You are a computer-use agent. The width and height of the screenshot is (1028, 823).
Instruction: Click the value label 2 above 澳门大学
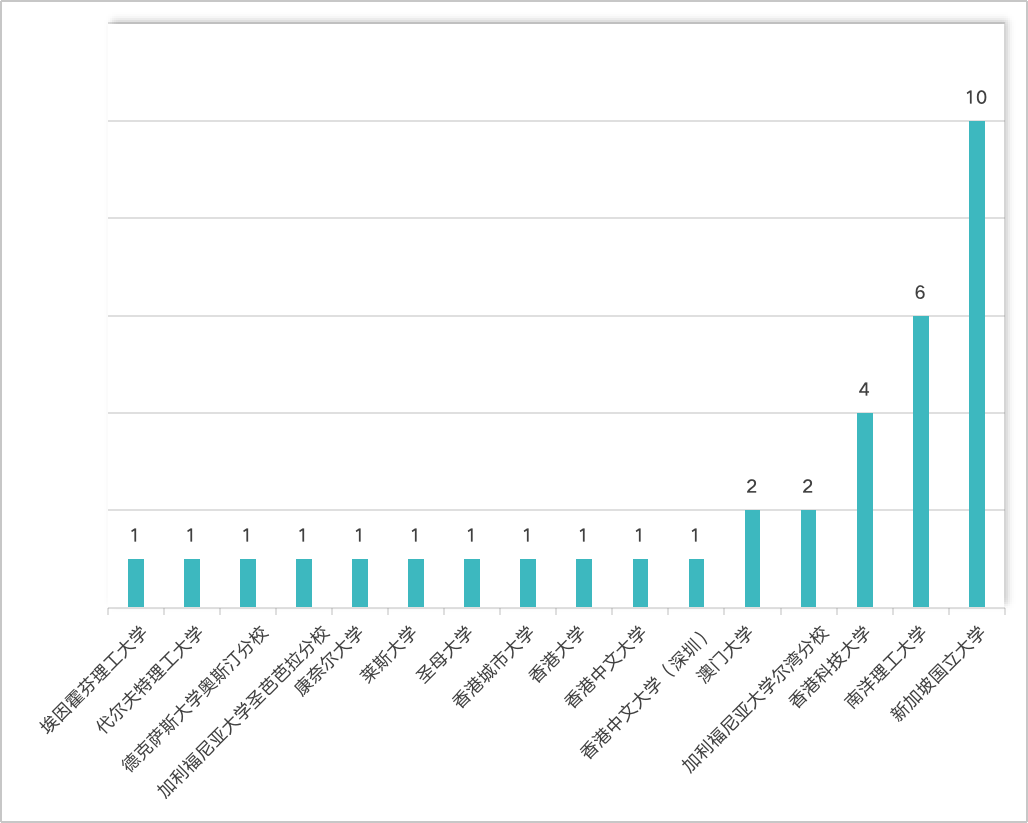click(x=751, y=487)
